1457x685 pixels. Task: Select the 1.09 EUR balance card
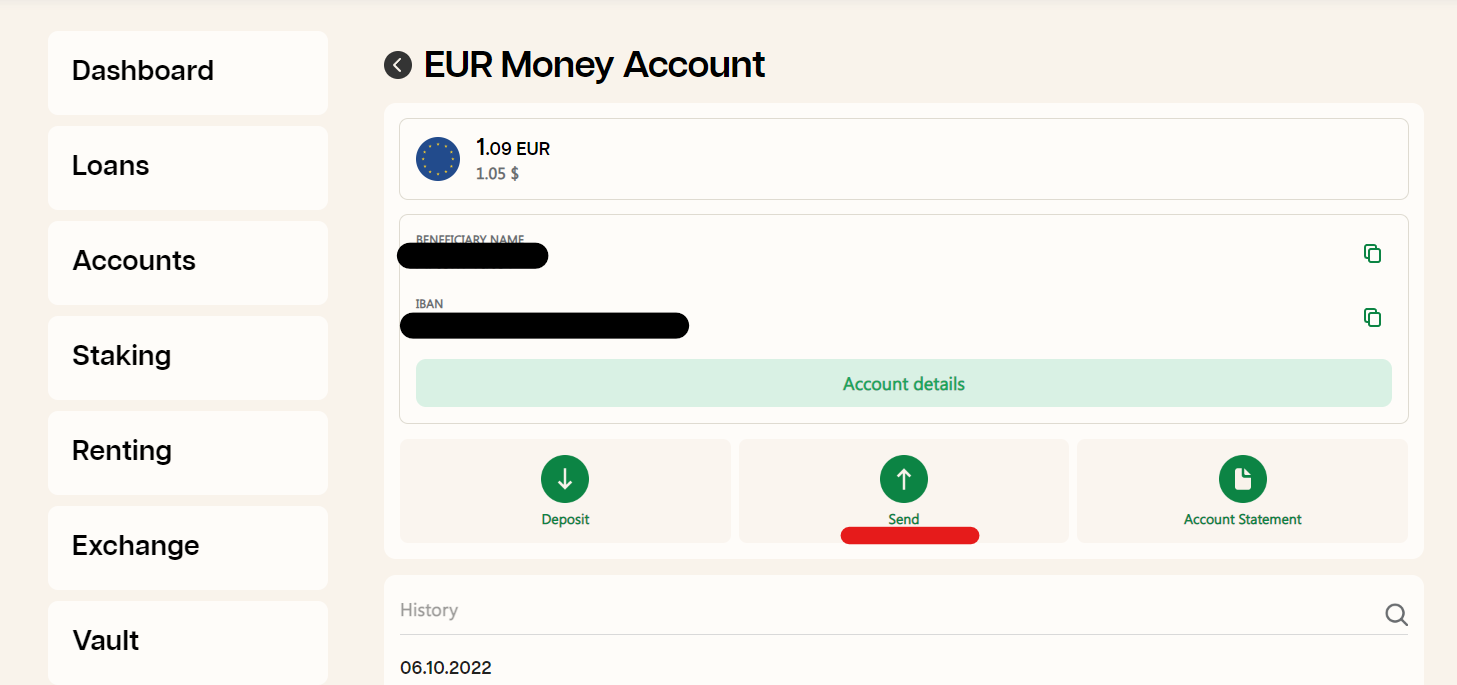click(x=904, y=159)
